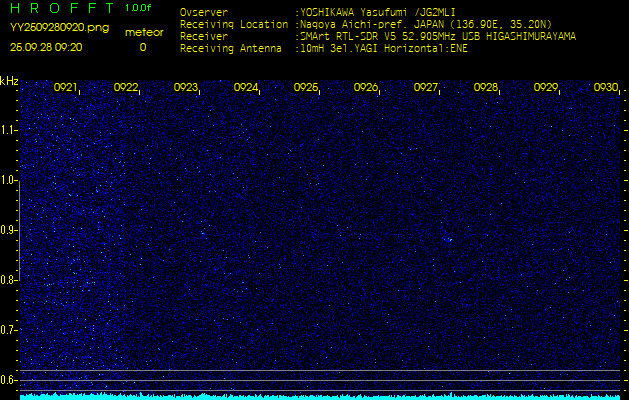Viewport: 629px width, 400px height.
Task: Click the Receiving Antenna label
Action: pos(231,49)
